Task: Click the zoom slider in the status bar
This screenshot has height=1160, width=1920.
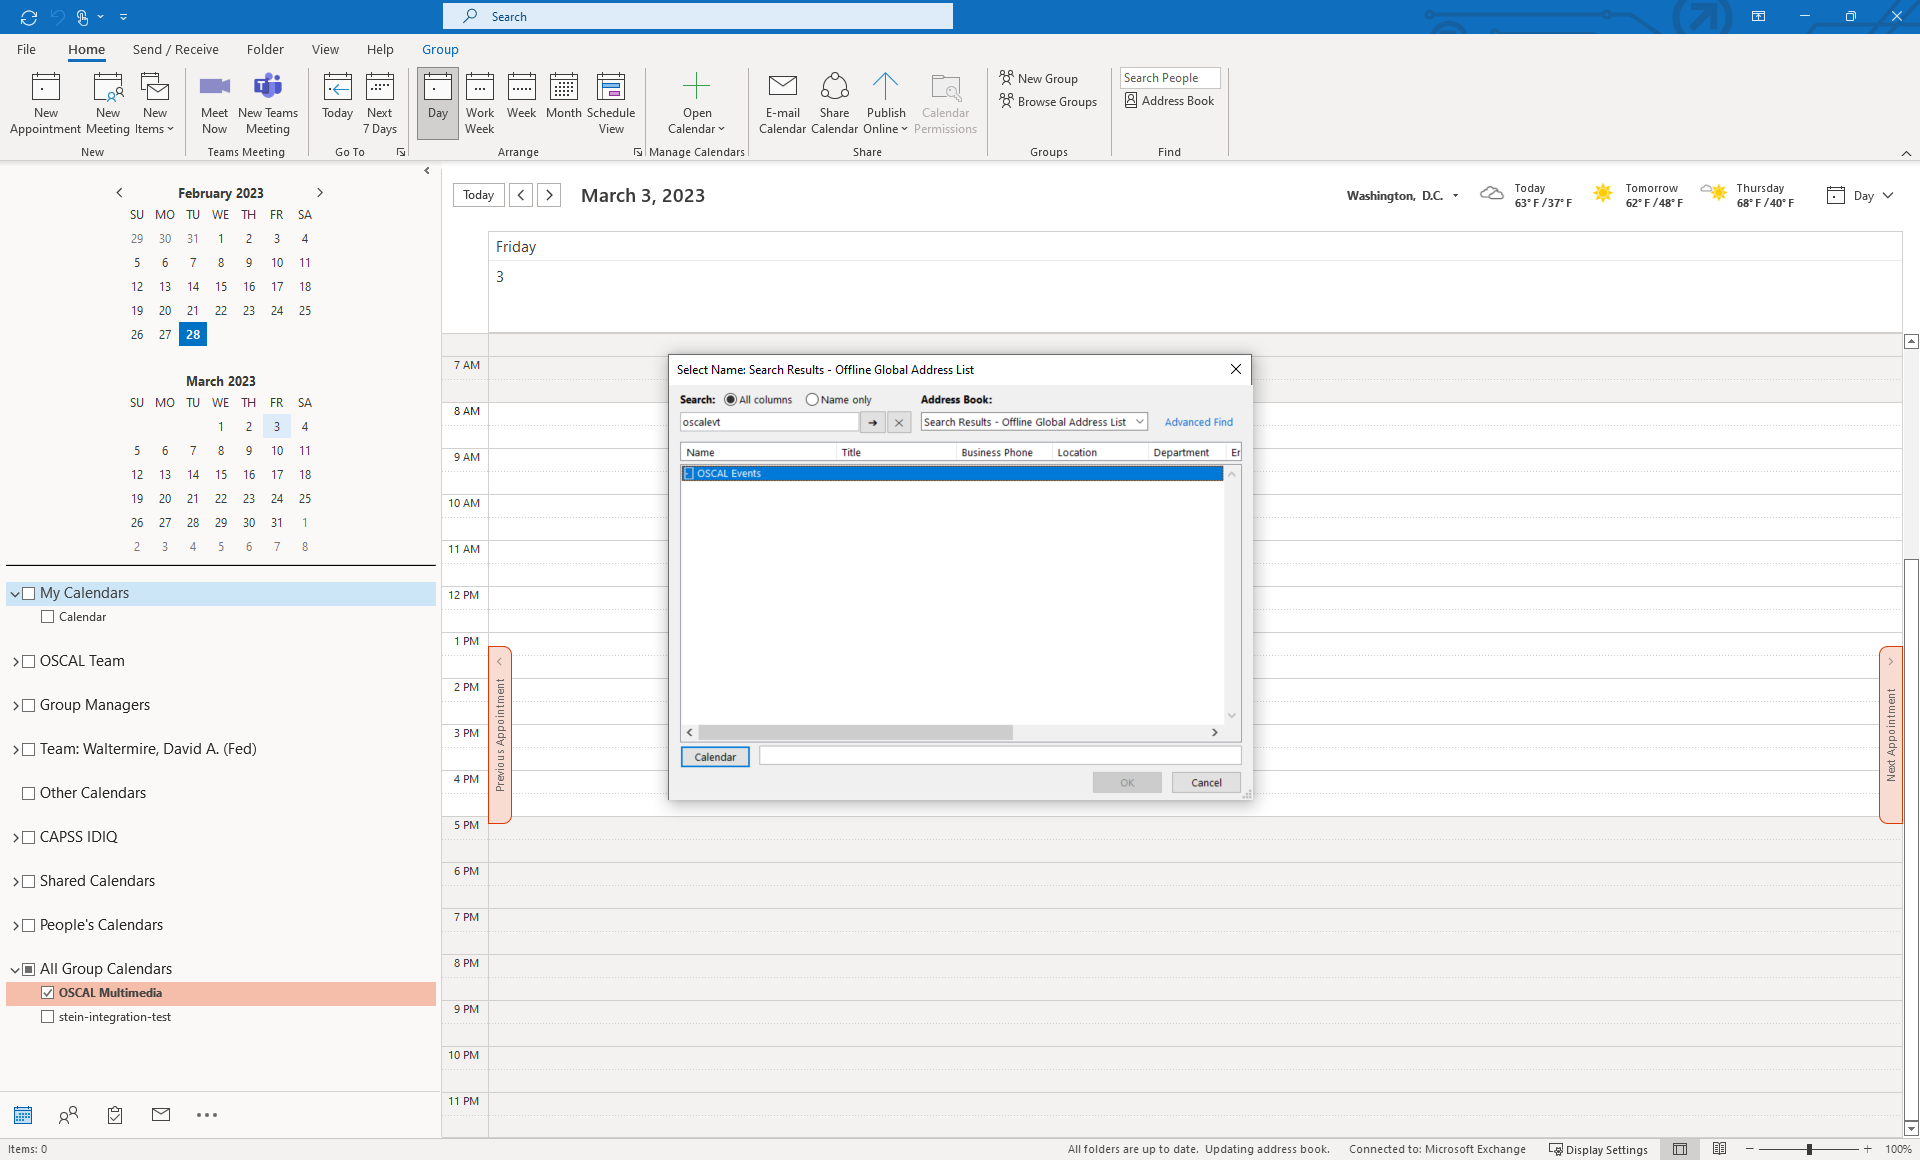Action: pos(1809,1149)
